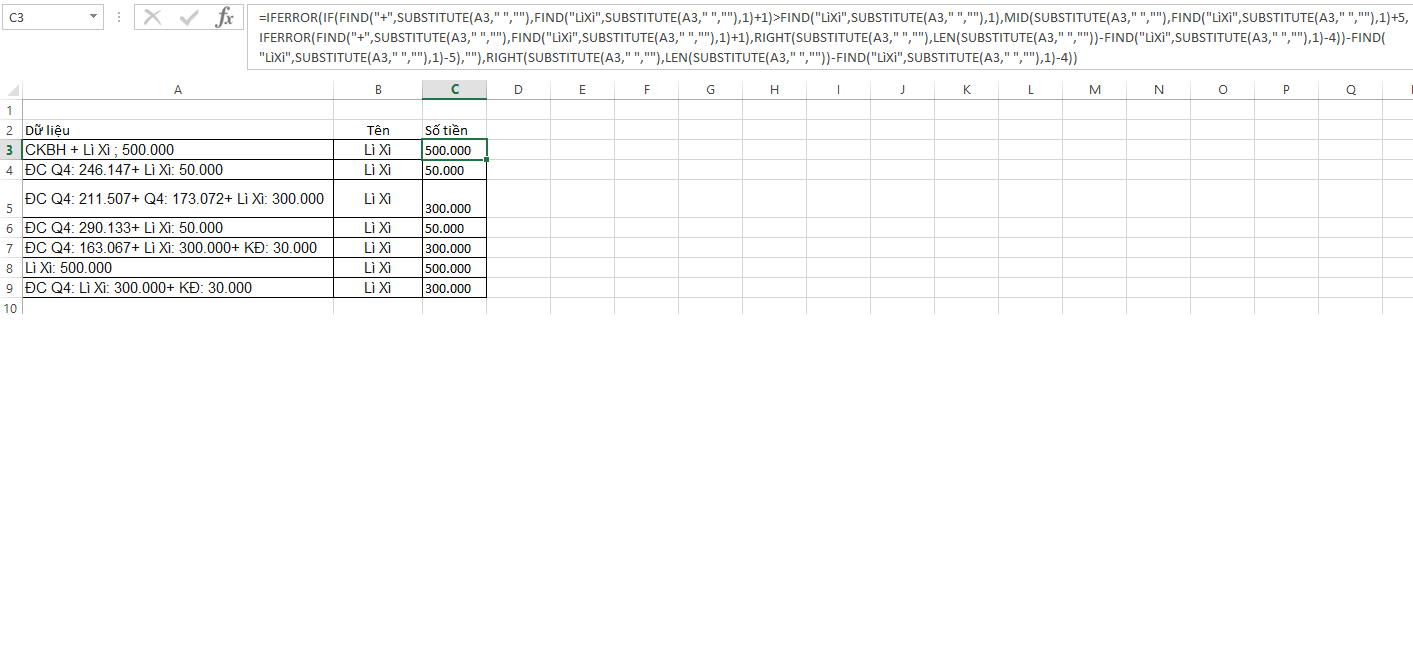Click the Select All corner triangle
The height and width of the screenshot is (648, 1413).
[11, 90]
